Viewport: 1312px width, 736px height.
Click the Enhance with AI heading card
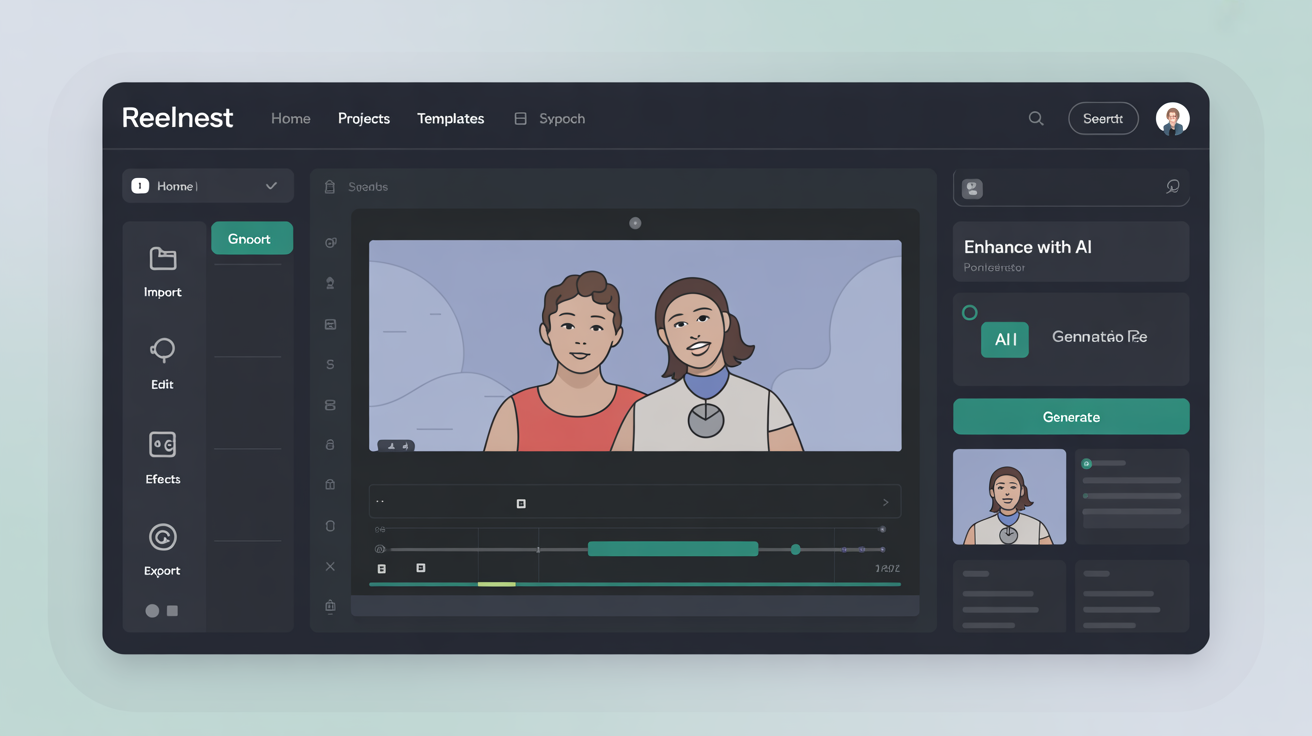pos(1071,252)
